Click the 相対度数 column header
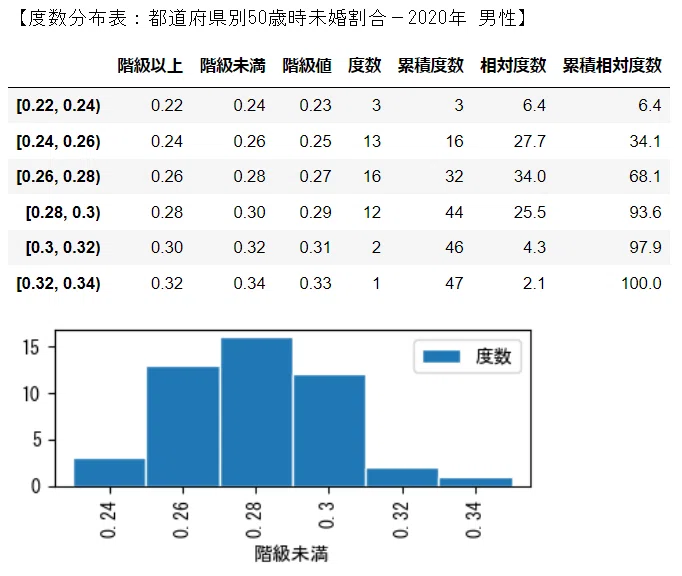 point(513,66)
